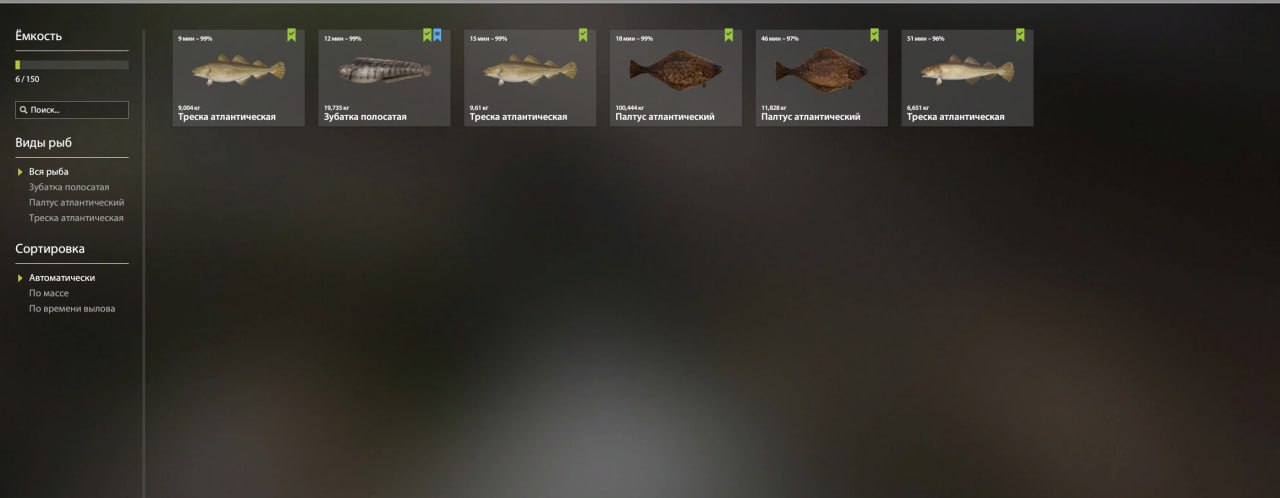Click green bookmark on 11,828 кг halibut card
The height and width of the screenshot is (498, 1280).
point(874,35)
